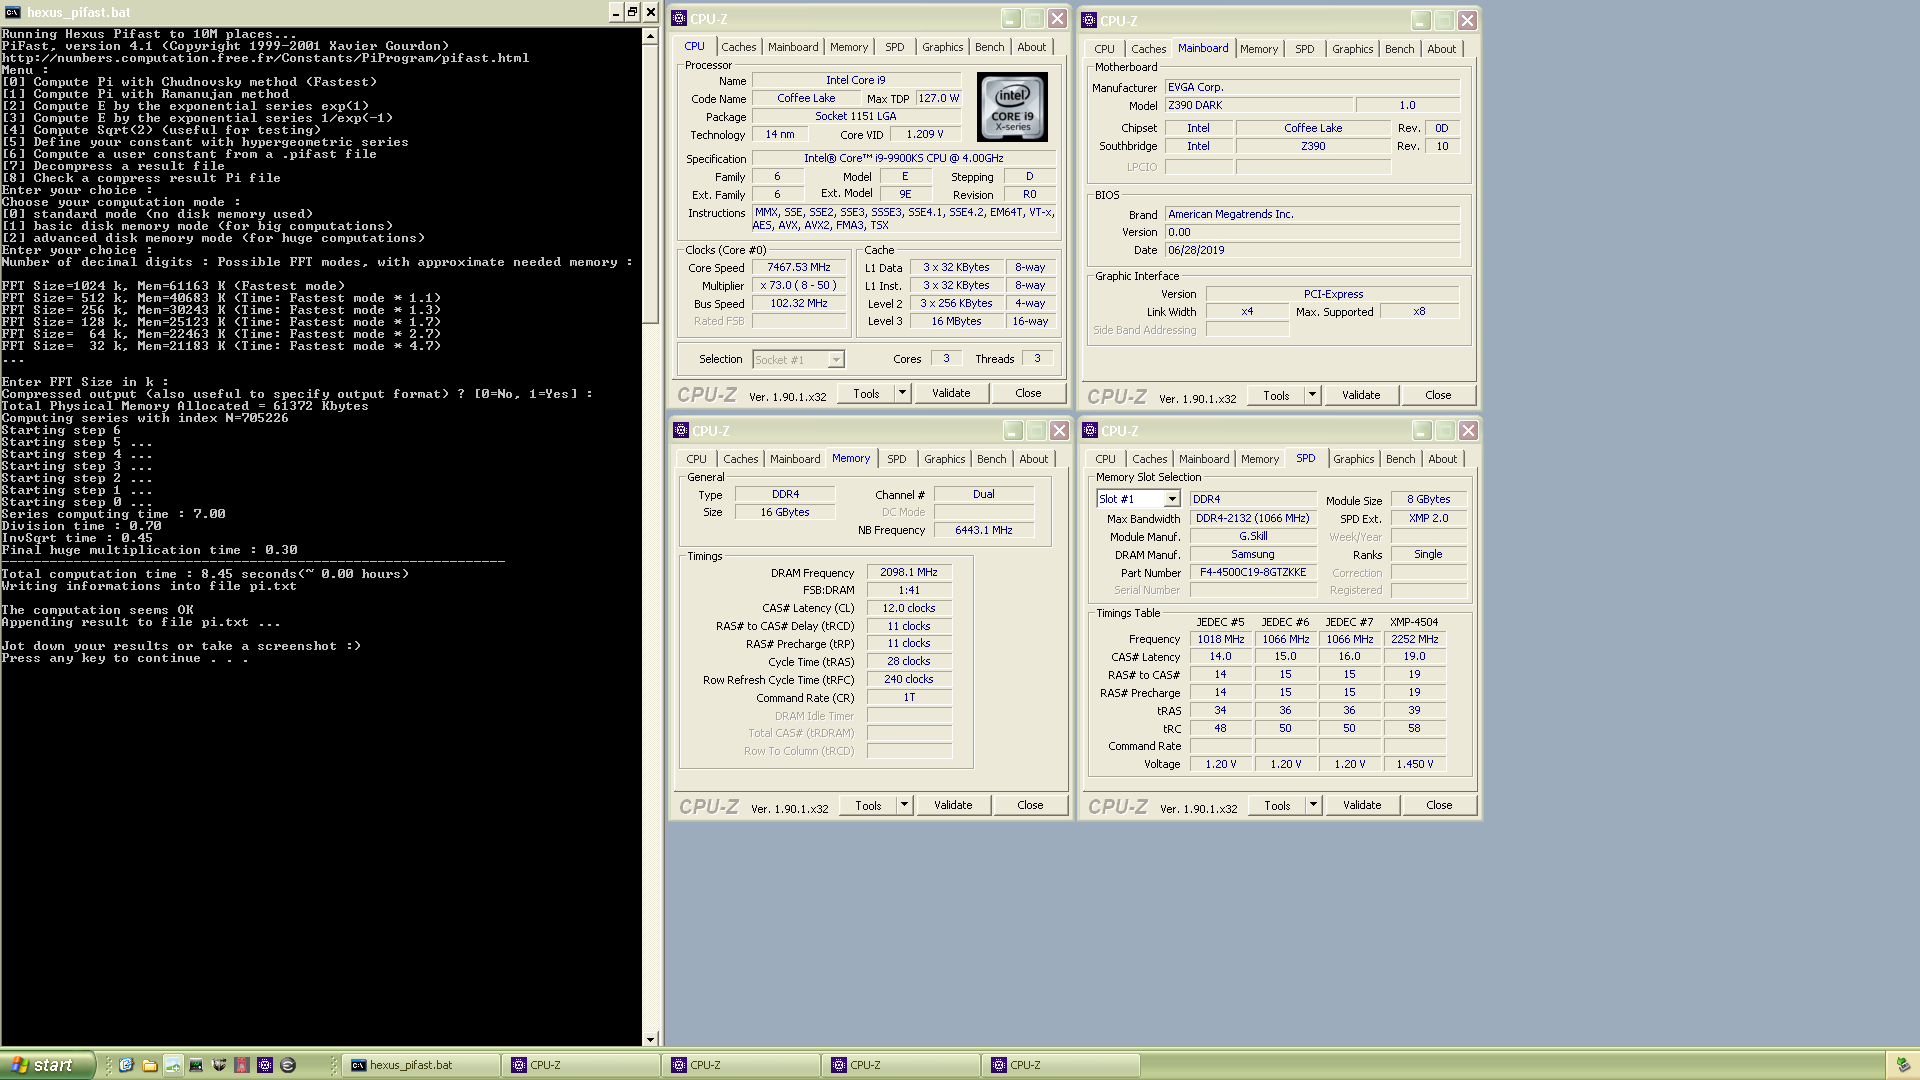Click the Intel Core i9 logo image

pos(1012,106)
